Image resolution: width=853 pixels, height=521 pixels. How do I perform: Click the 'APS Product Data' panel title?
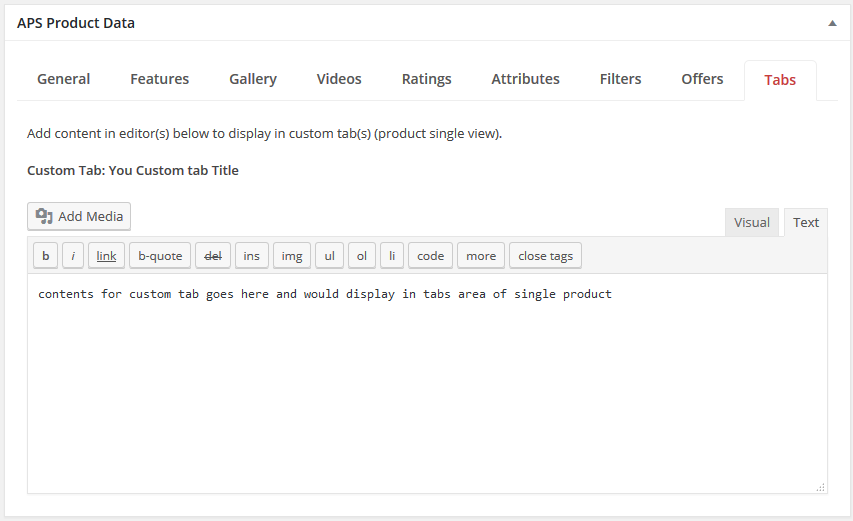coord(76,23)
